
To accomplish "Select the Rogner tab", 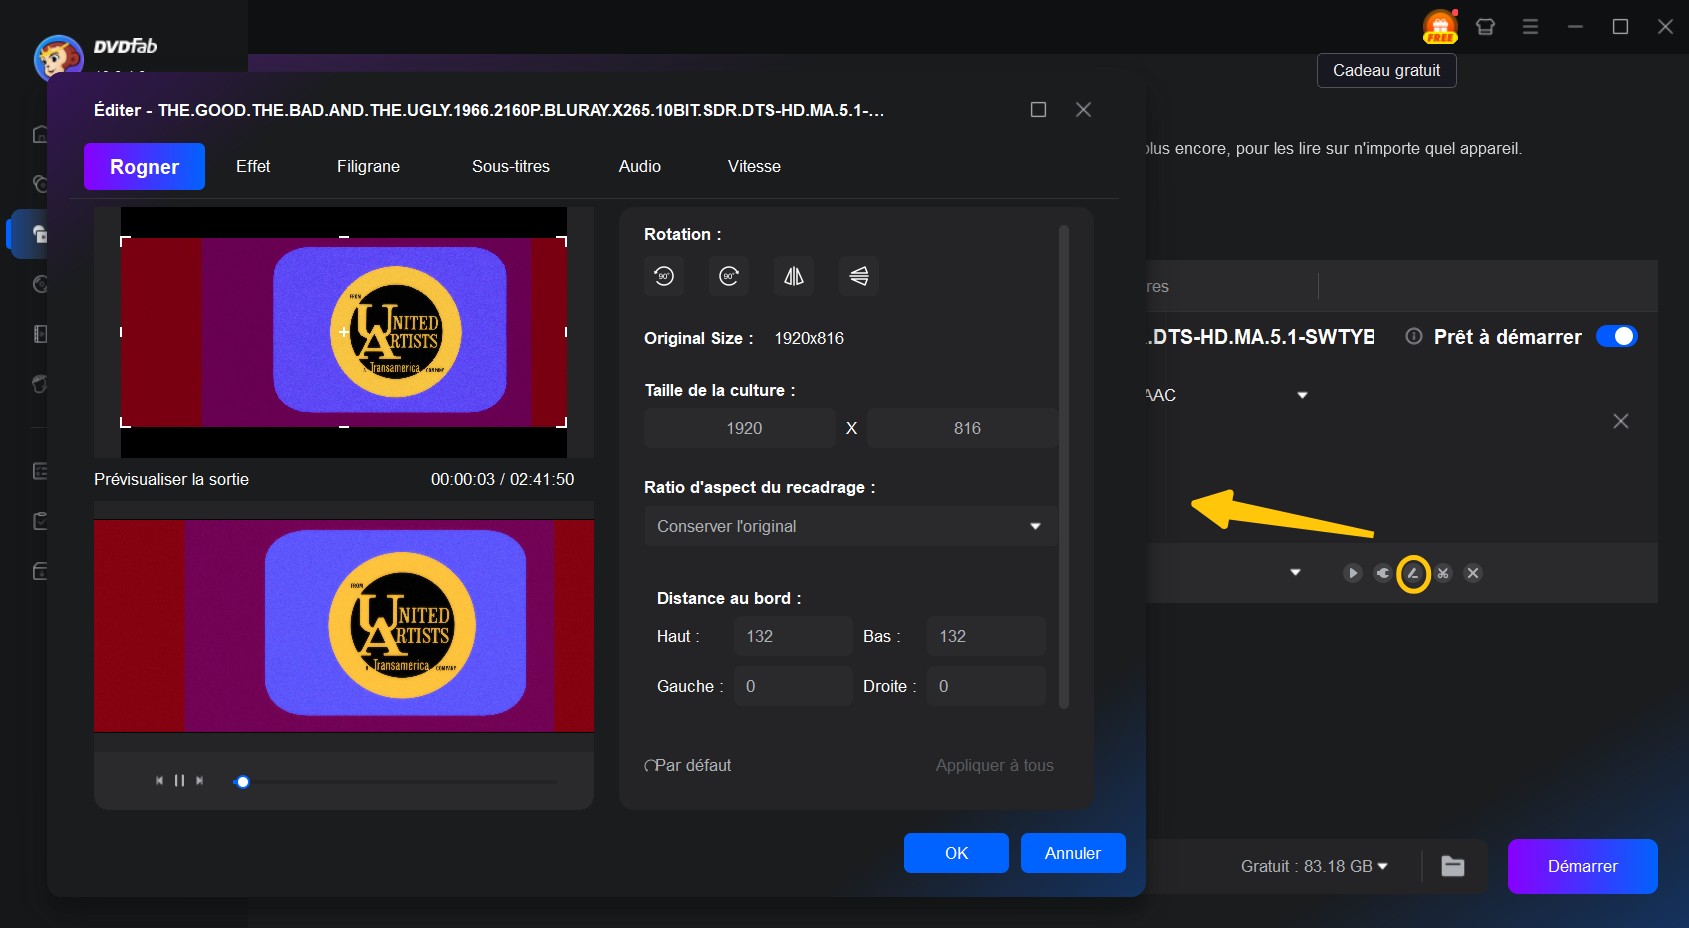I will pos(144,167).
